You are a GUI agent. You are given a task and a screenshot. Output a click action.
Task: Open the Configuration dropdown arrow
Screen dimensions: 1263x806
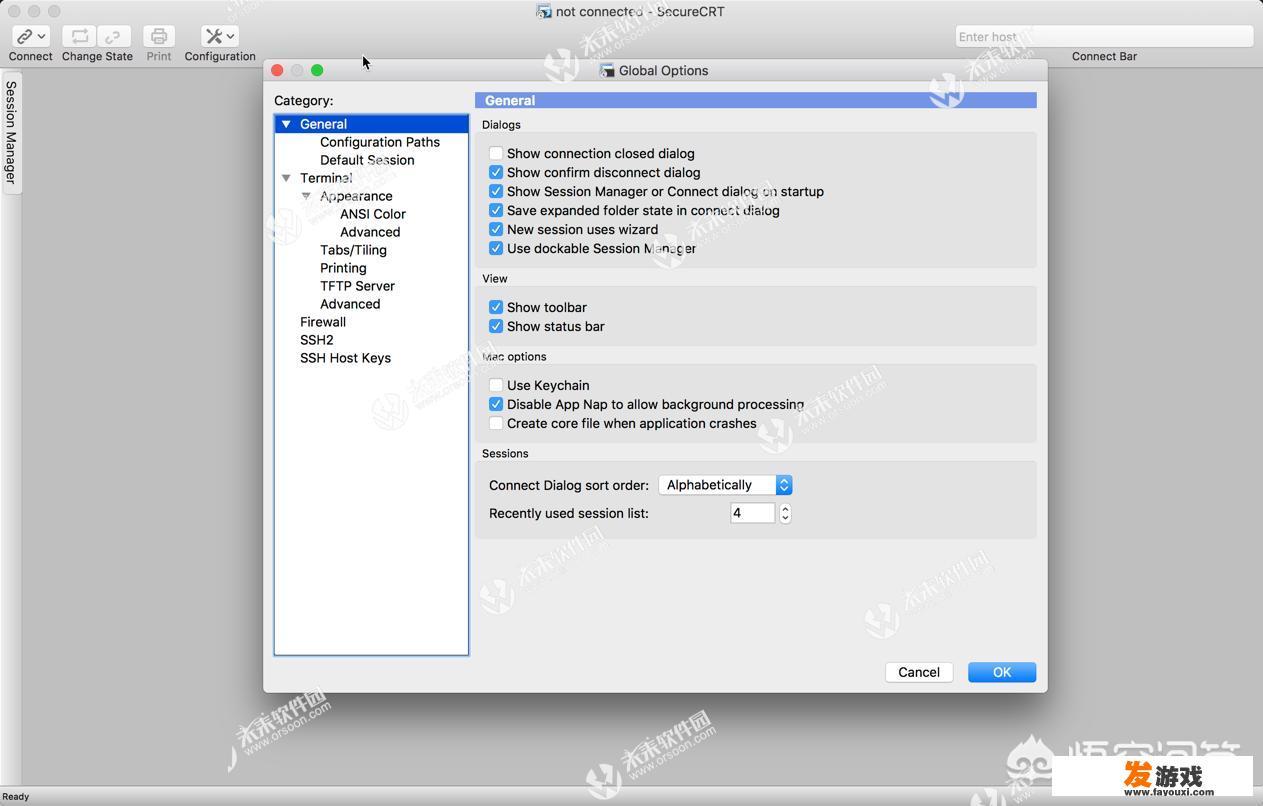pos(231,36)
